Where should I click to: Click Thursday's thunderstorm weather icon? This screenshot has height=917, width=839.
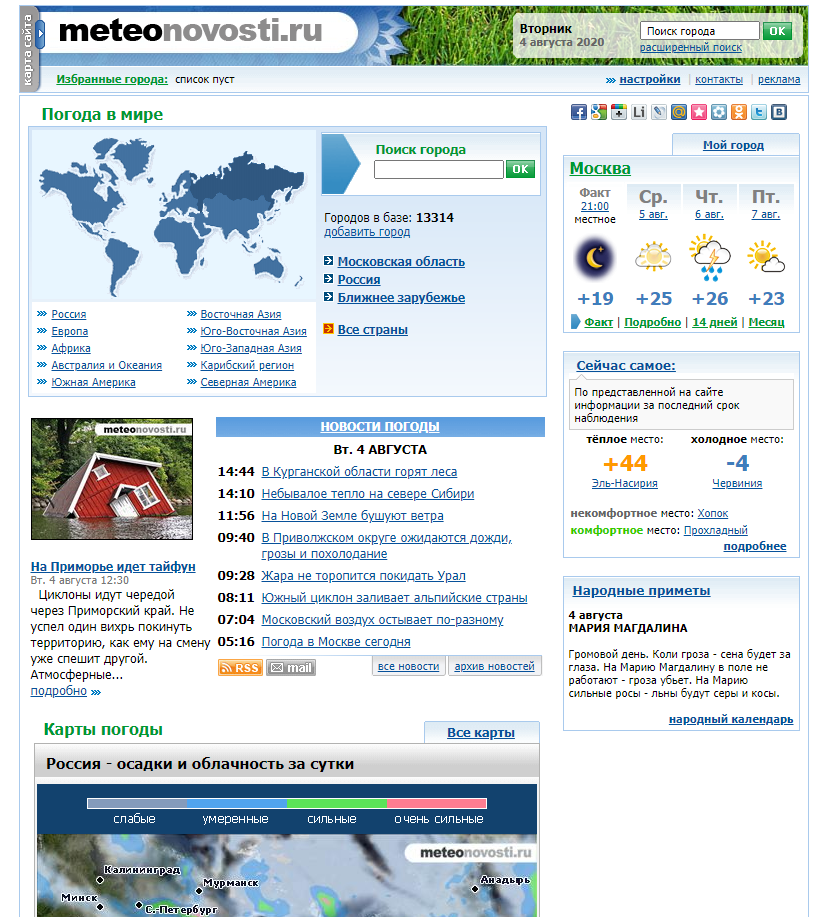pos(709,257)
